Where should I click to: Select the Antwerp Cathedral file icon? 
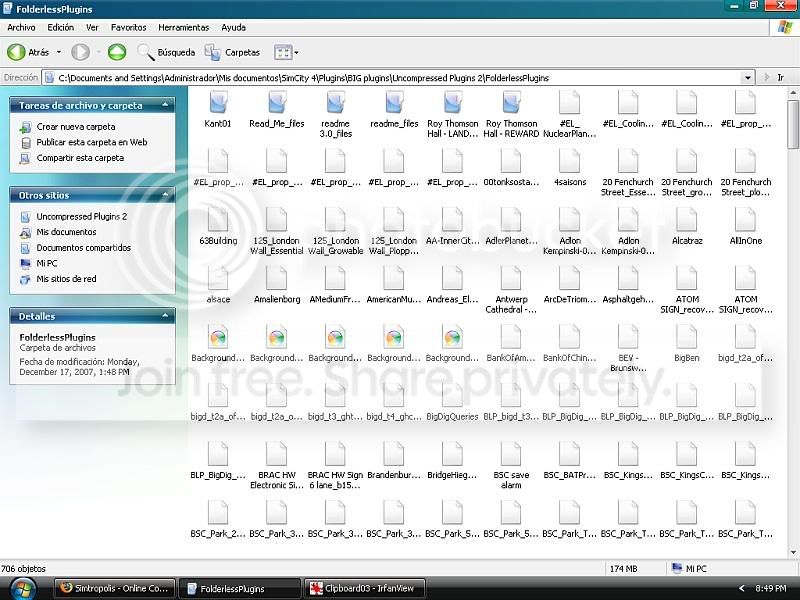511,279
